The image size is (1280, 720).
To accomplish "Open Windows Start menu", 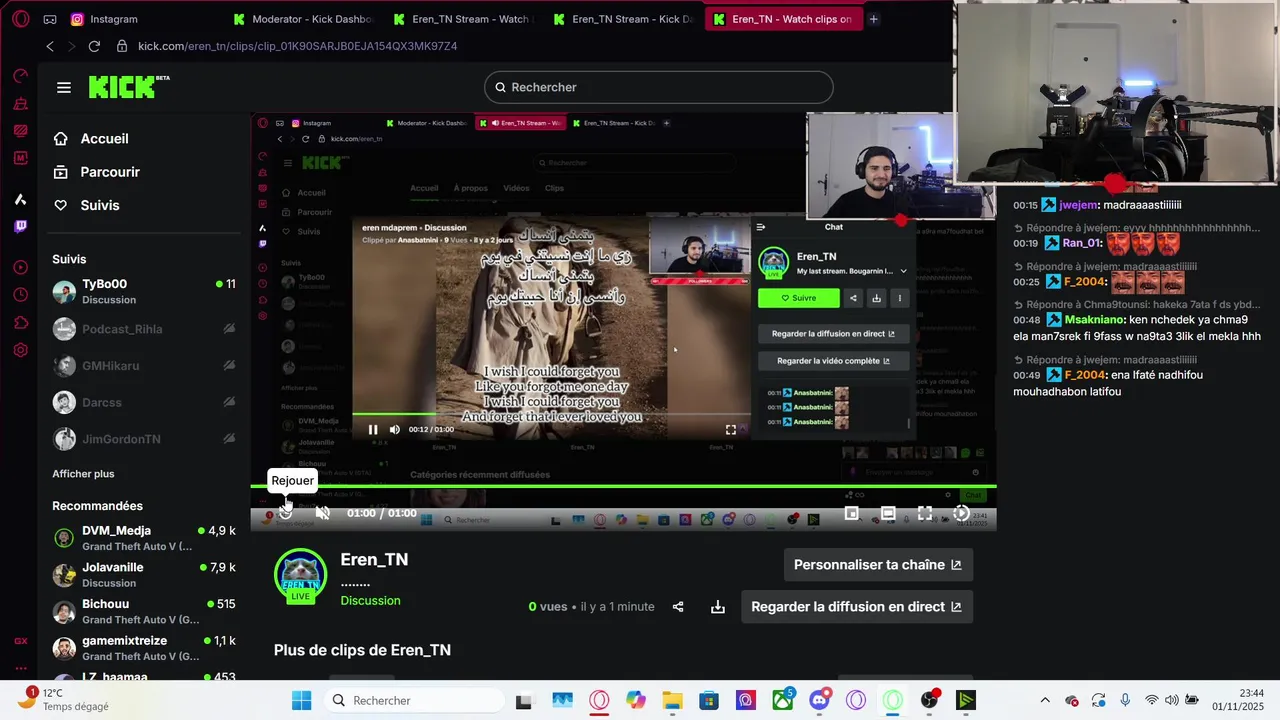I will coord(301,700).
